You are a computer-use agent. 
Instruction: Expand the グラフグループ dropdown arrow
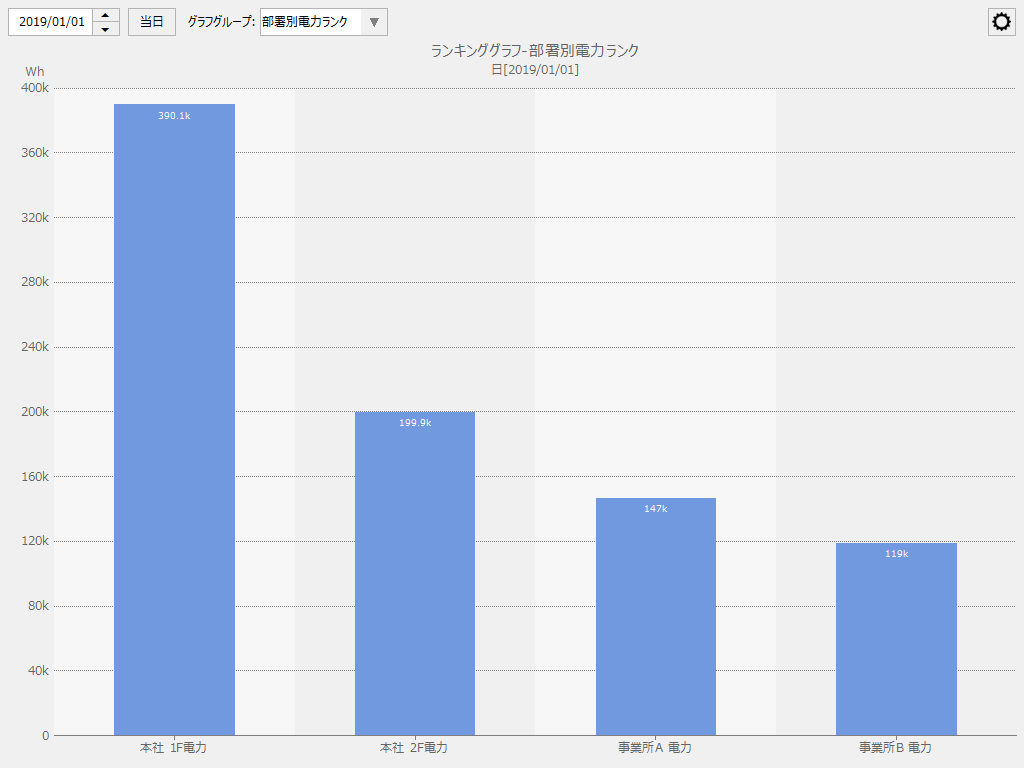pyautogui.click(x=374, y=22)
